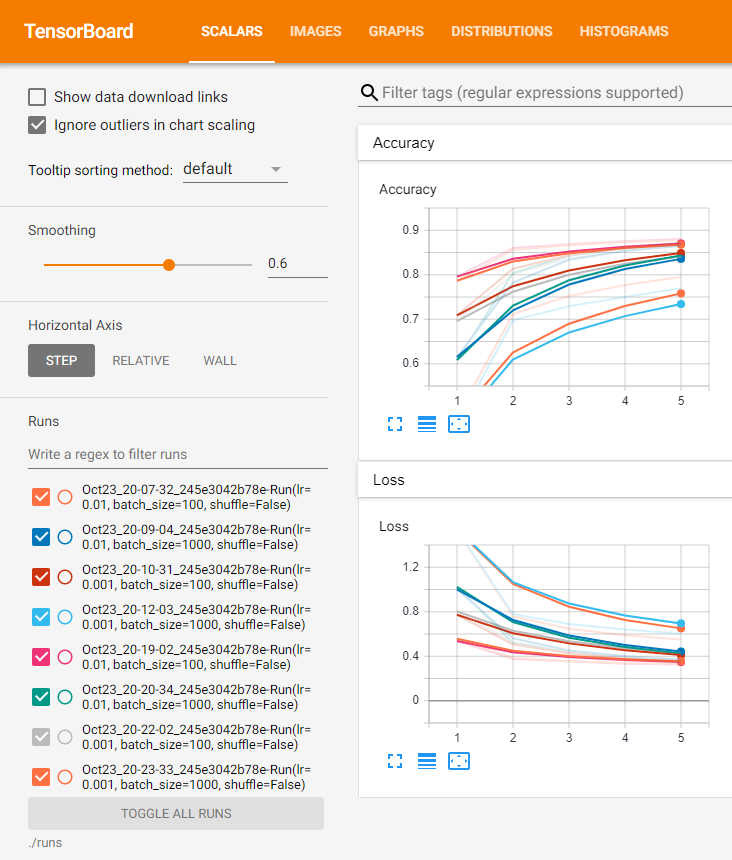Set horizontal axis to RELATIVE
Image resolution: width=732 pixels, height=860 pixels.
coord(141,361)
